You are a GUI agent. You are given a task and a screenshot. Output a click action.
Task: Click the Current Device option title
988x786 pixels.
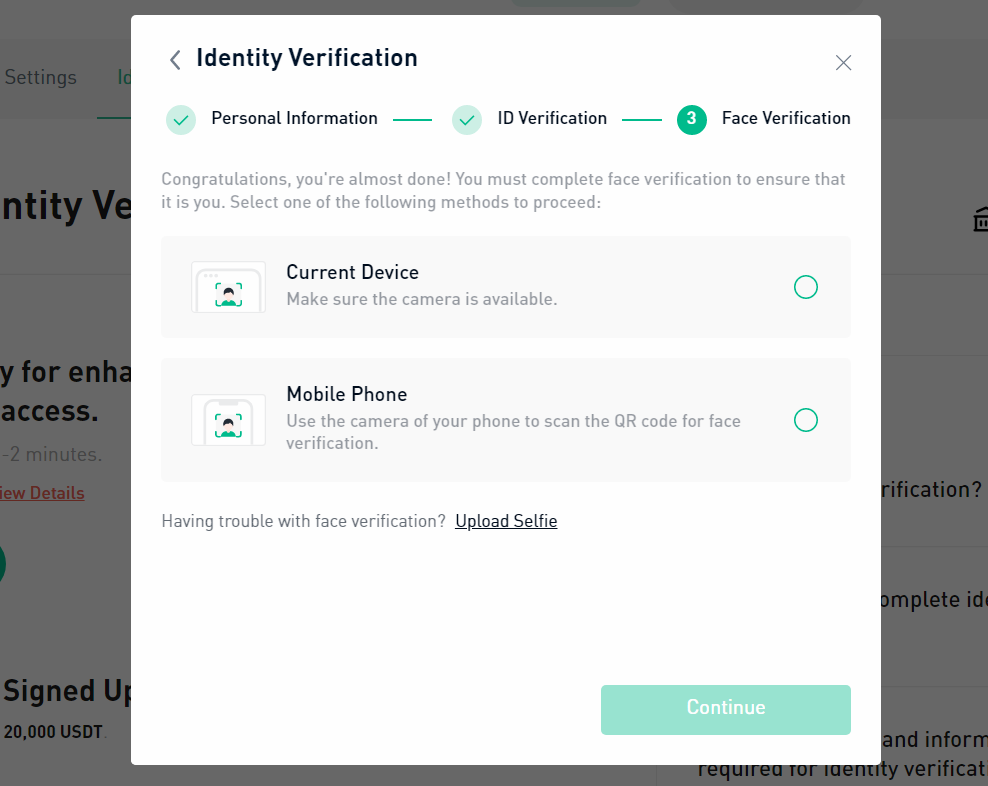352,272
